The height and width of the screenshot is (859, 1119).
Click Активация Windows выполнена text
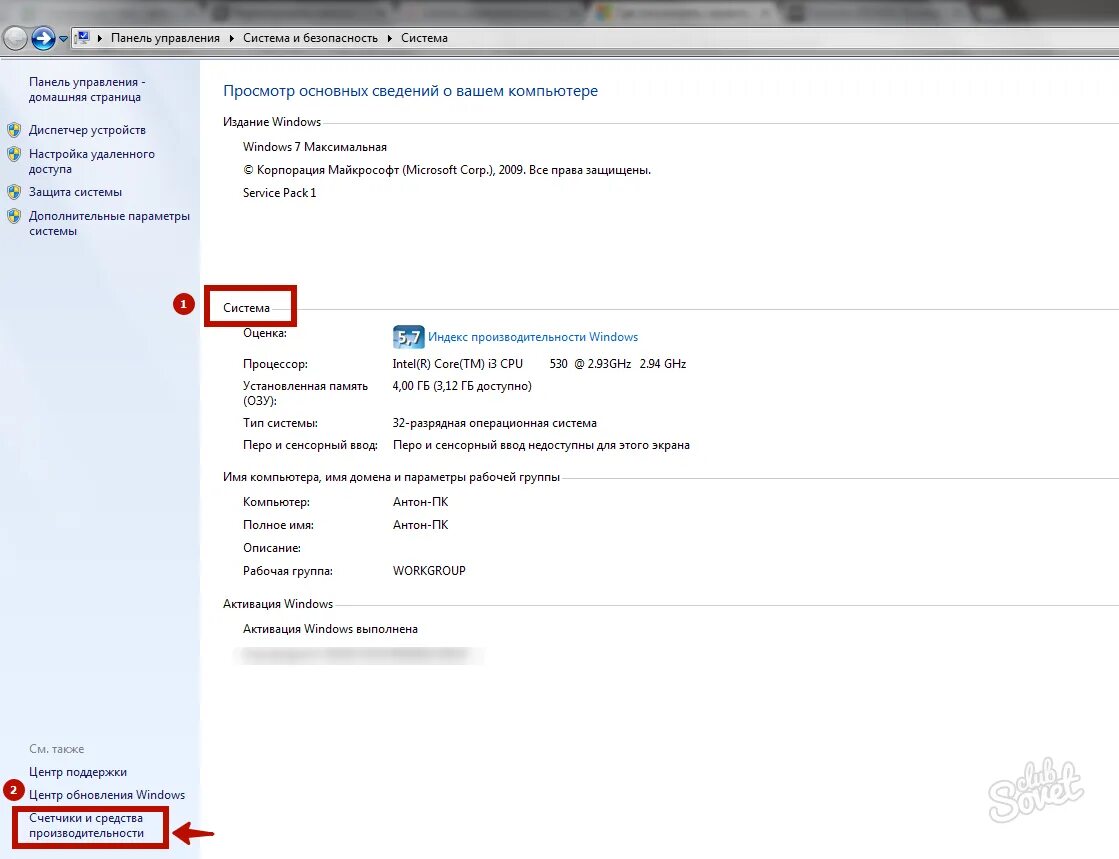click(330, 629)
